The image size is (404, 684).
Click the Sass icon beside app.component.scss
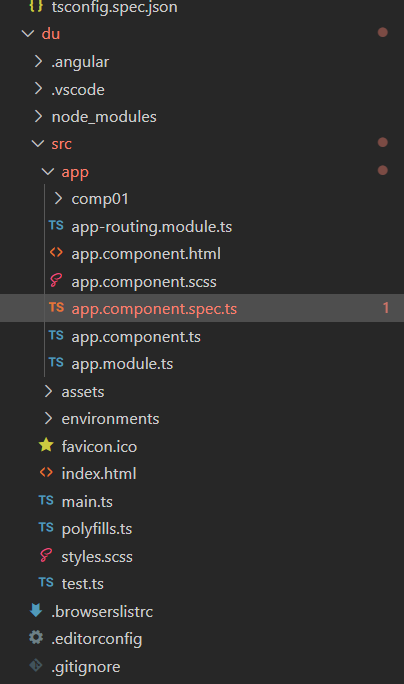tap(56, 280)
